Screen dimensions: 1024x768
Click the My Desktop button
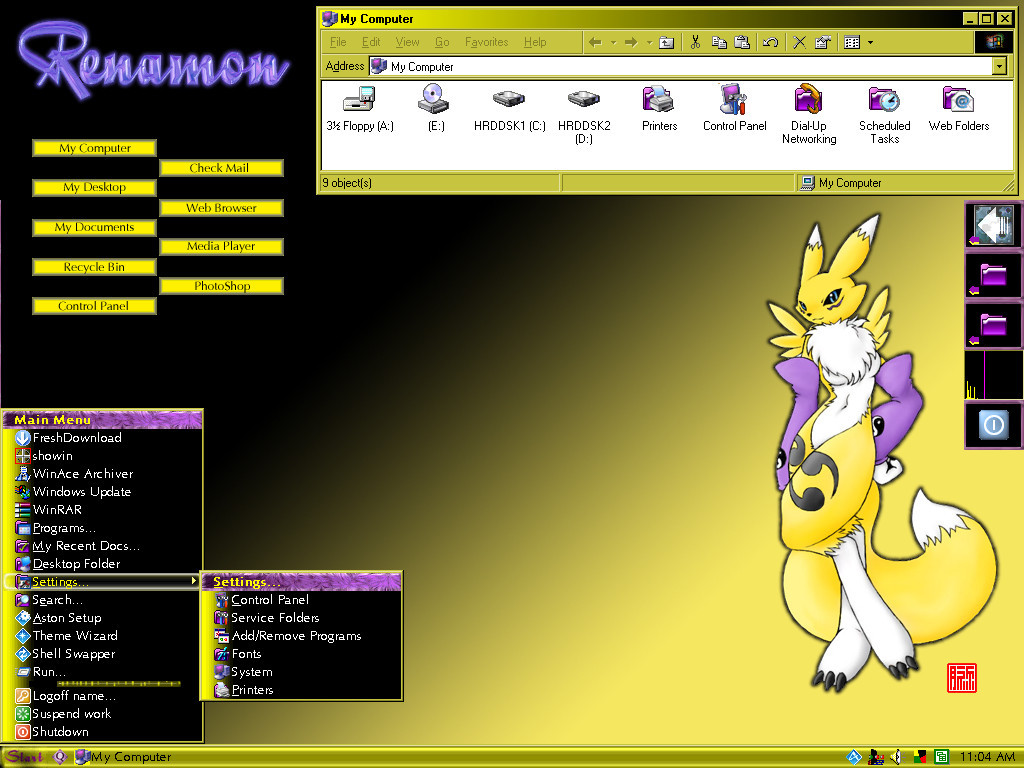[x=95, y=187]
